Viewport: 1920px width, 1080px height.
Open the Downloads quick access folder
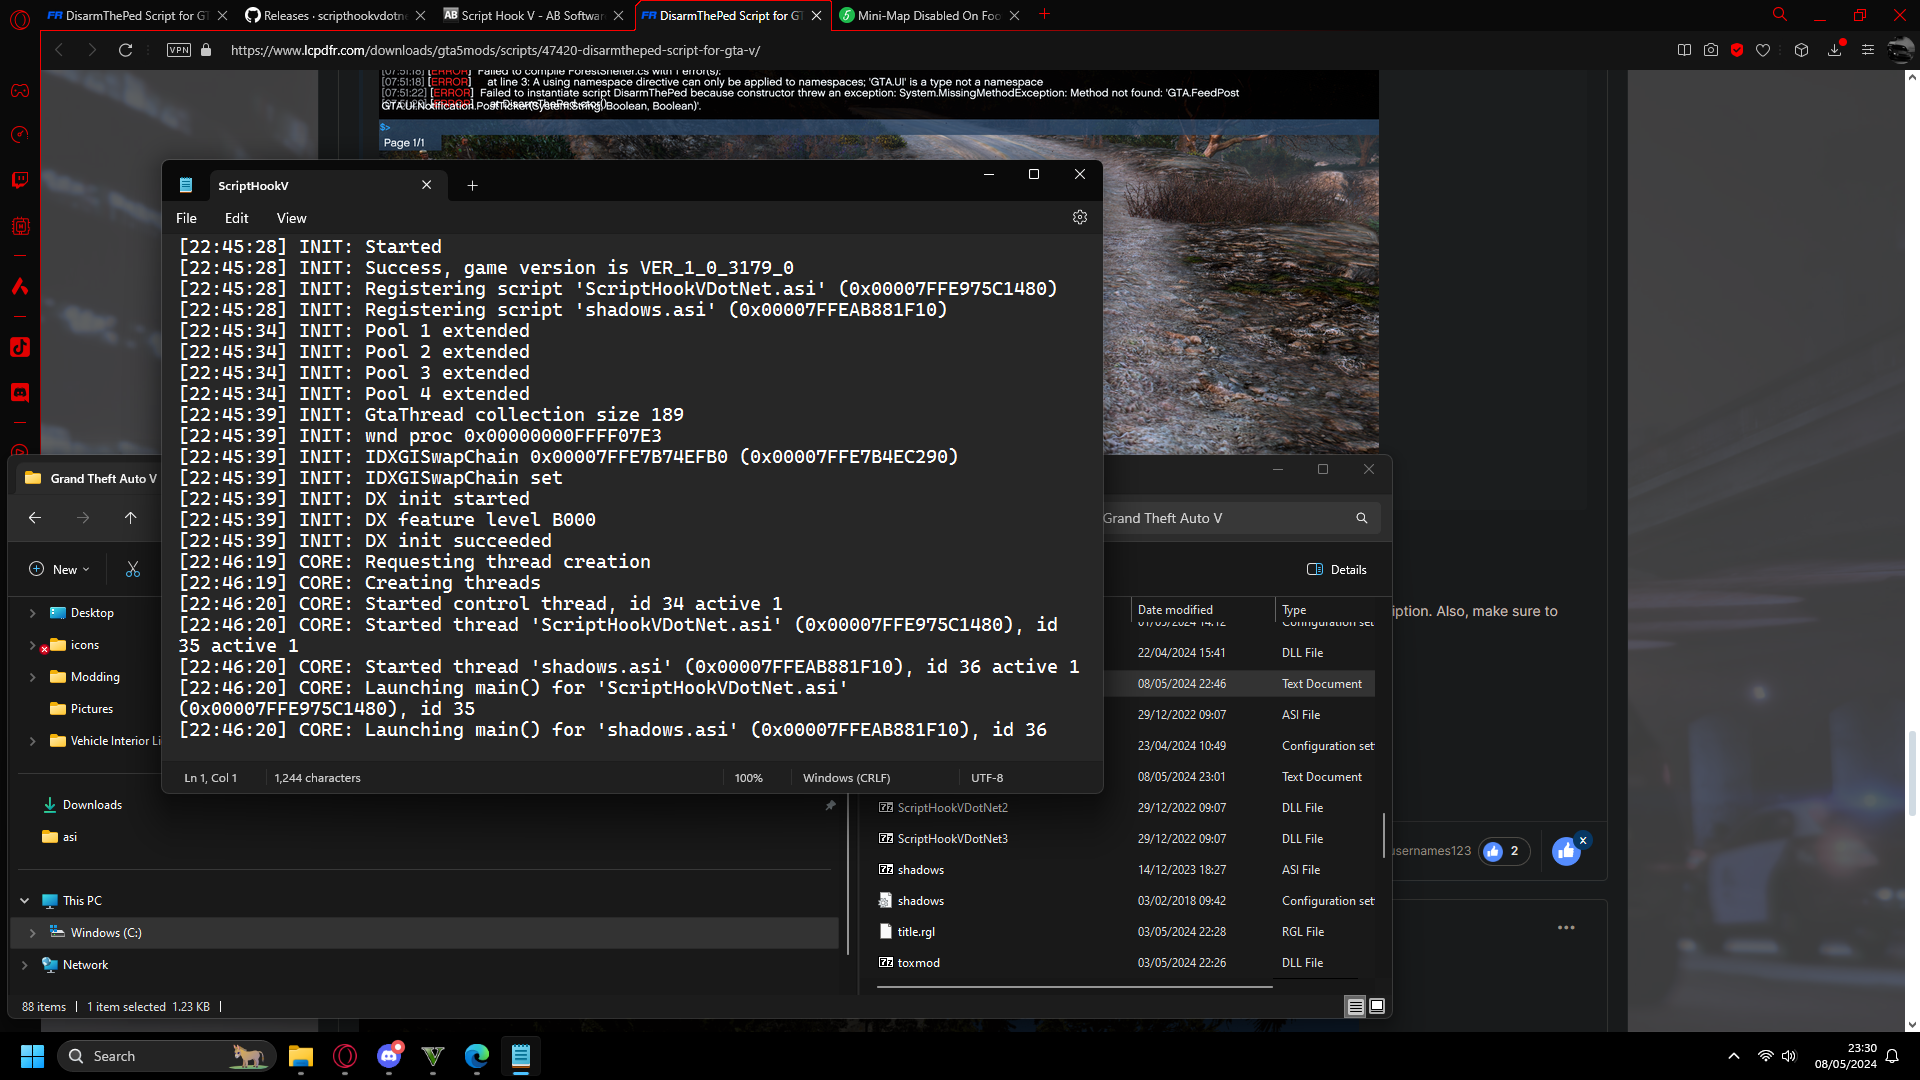click(92, 805)
